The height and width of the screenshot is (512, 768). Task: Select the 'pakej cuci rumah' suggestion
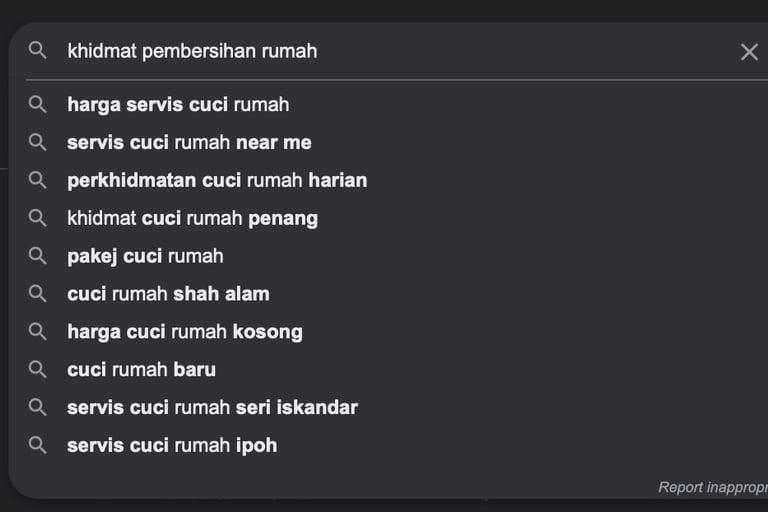coord(145,256)
